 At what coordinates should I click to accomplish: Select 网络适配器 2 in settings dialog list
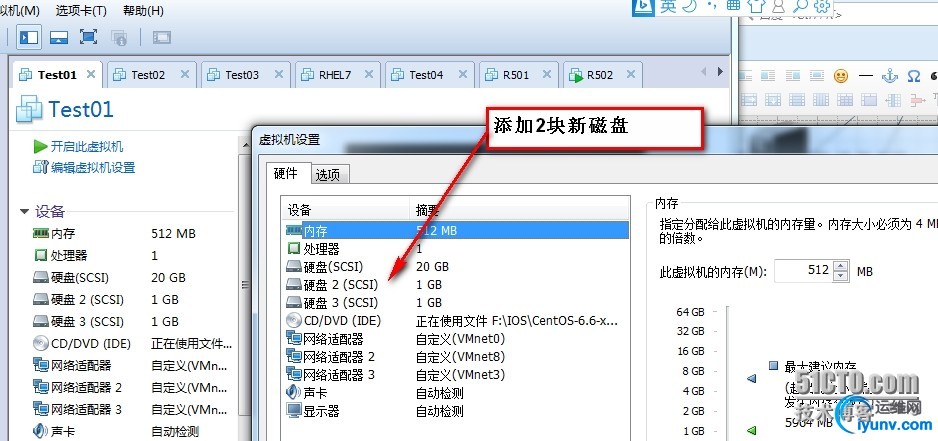pos(457,357)
